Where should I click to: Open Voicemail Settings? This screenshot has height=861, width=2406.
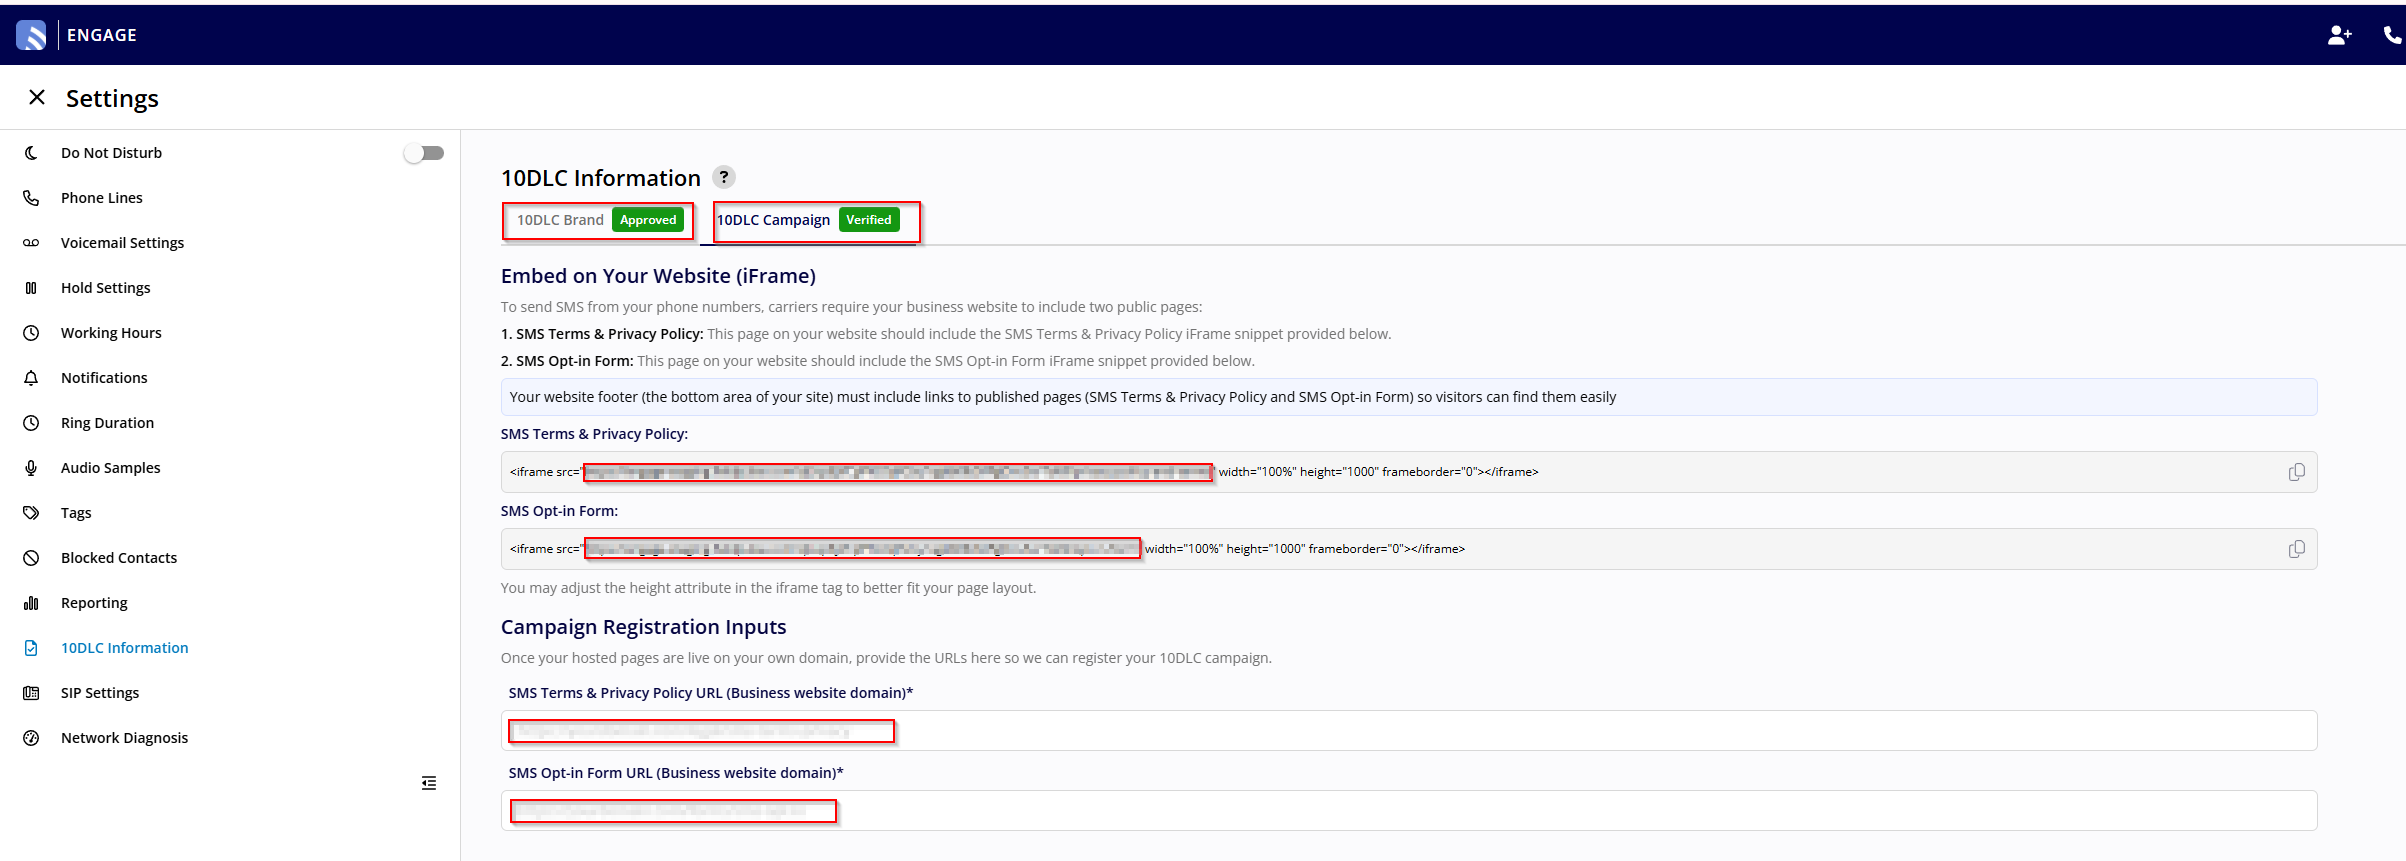click(x=122, y=243)
